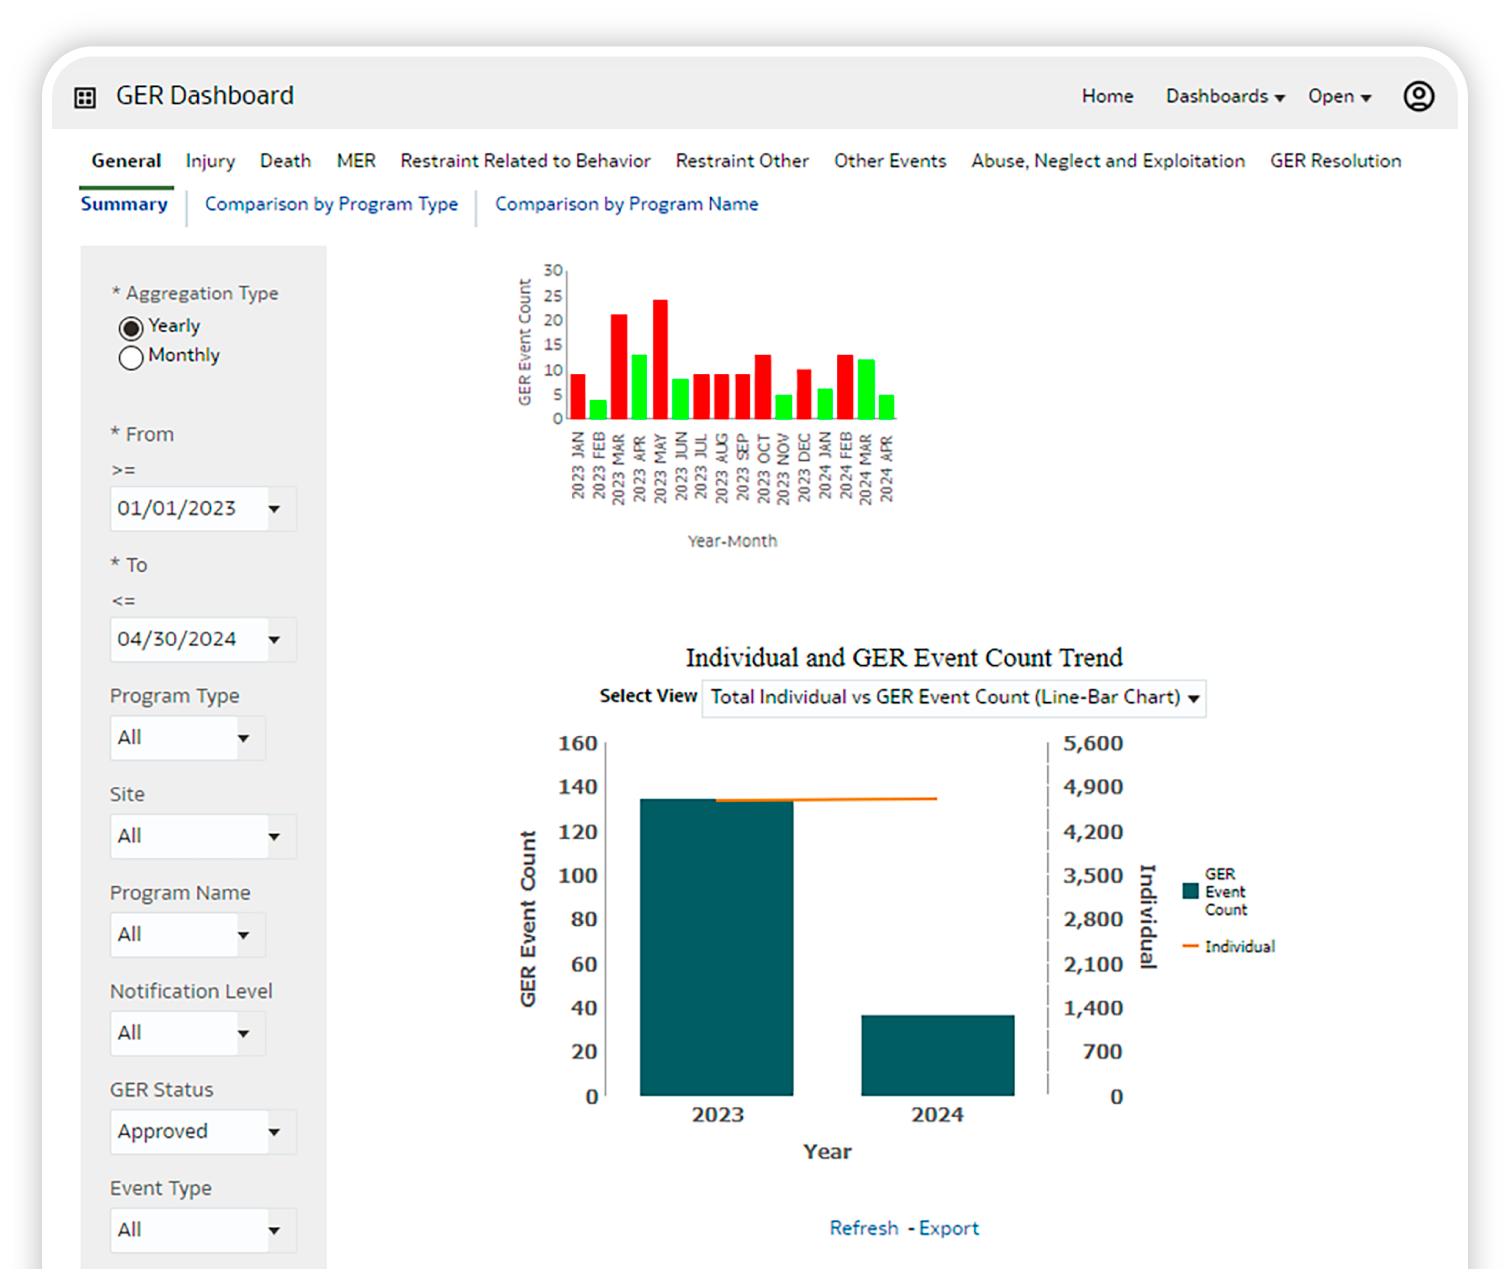Open the From date dropdown
The width and height of the screenshot is (1510, 1269).
coord(274,509)
